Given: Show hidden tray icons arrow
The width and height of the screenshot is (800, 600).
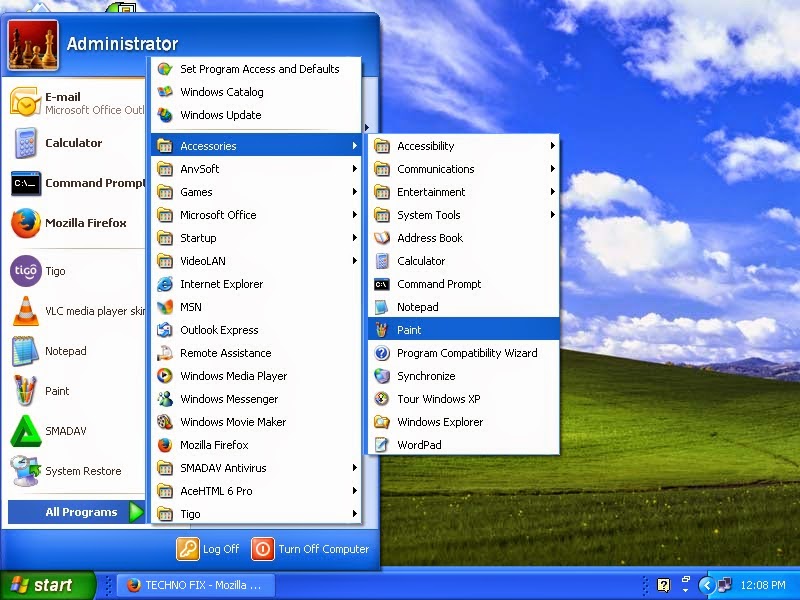Looking at the screenshot, I should tap(707, 585).
